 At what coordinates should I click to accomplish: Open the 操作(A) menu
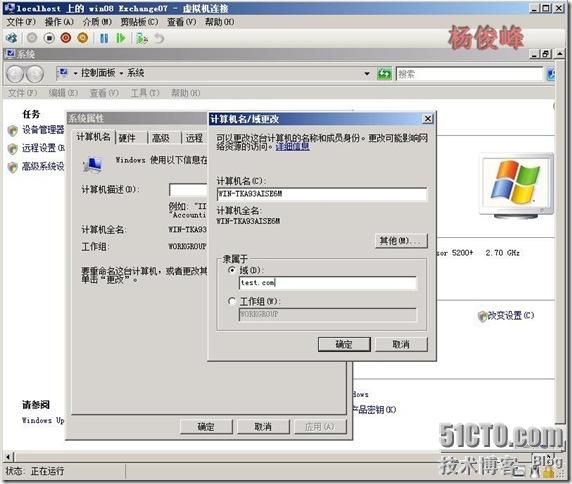pos(59,22)
